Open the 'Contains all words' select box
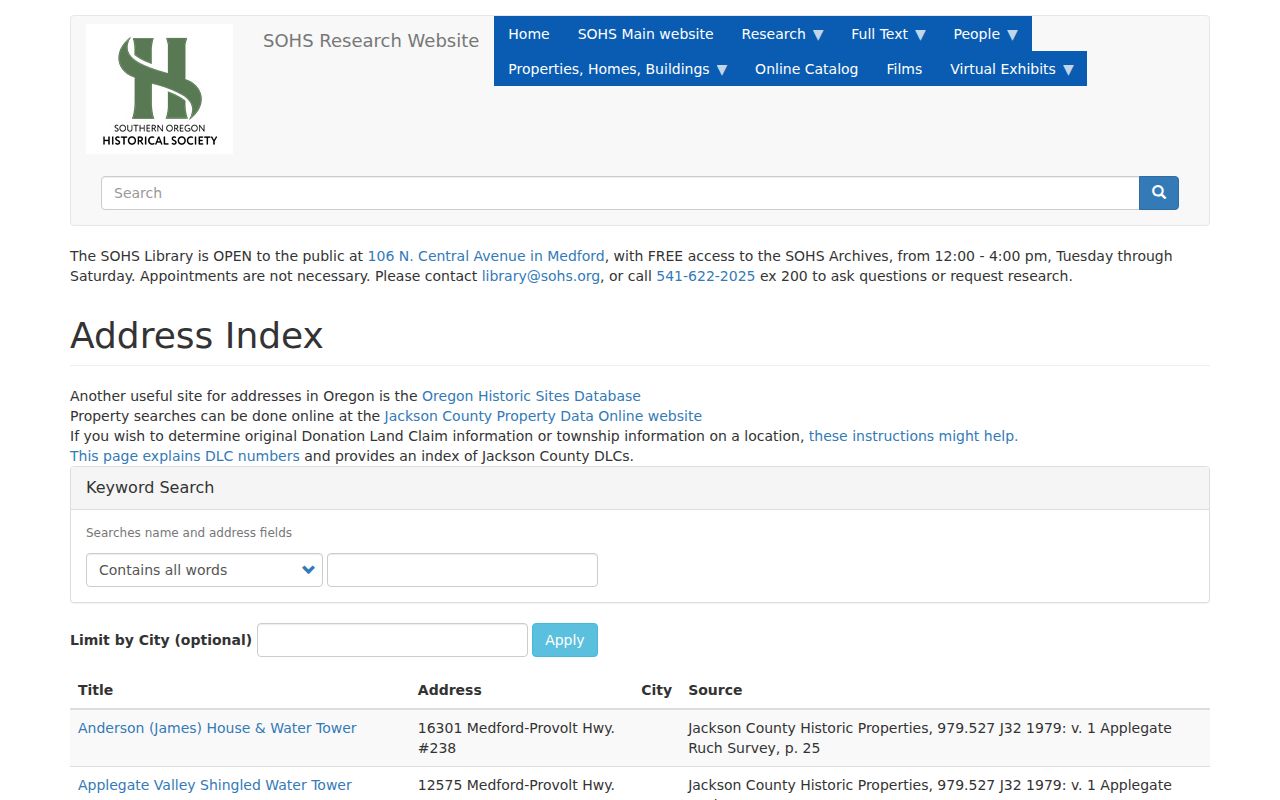1280x800 pixels. pyautogui.click(x=204, y=570)
